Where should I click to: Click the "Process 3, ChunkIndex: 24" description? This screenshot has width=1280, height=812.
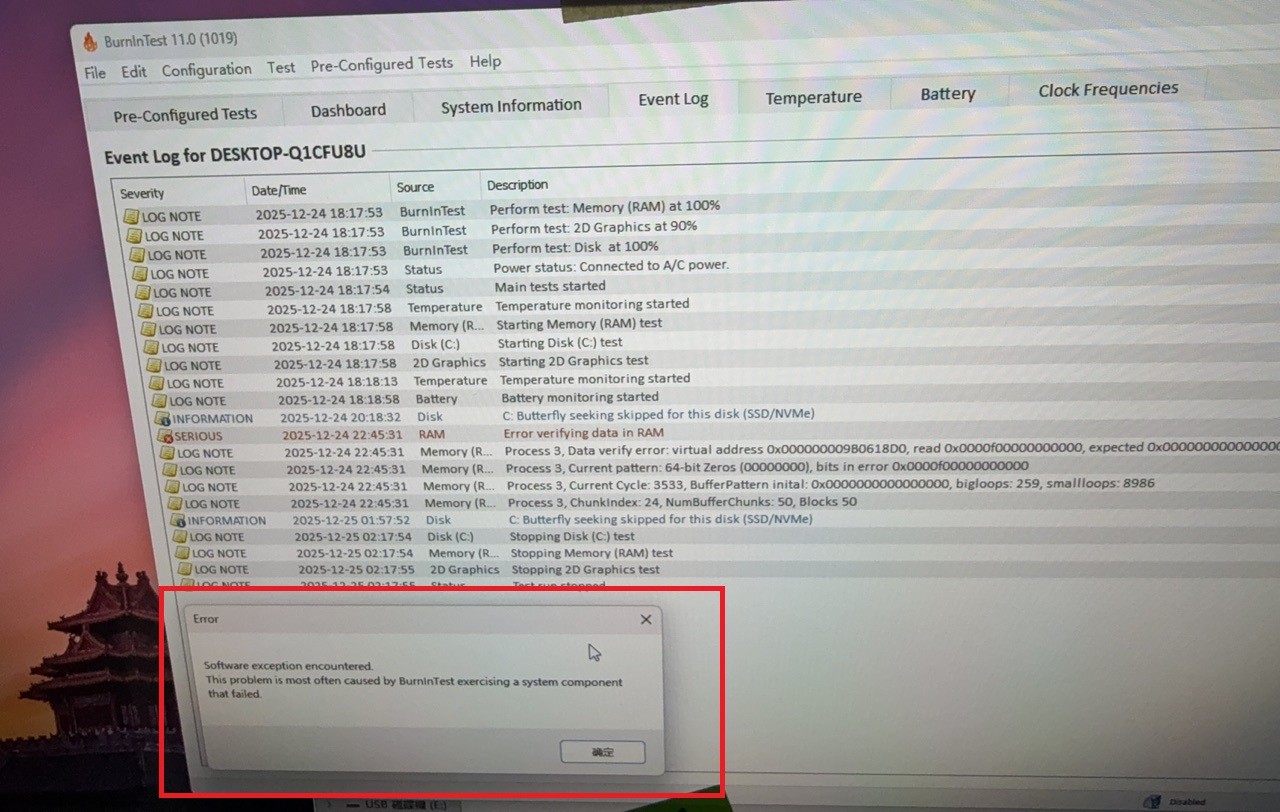(683, 502)
